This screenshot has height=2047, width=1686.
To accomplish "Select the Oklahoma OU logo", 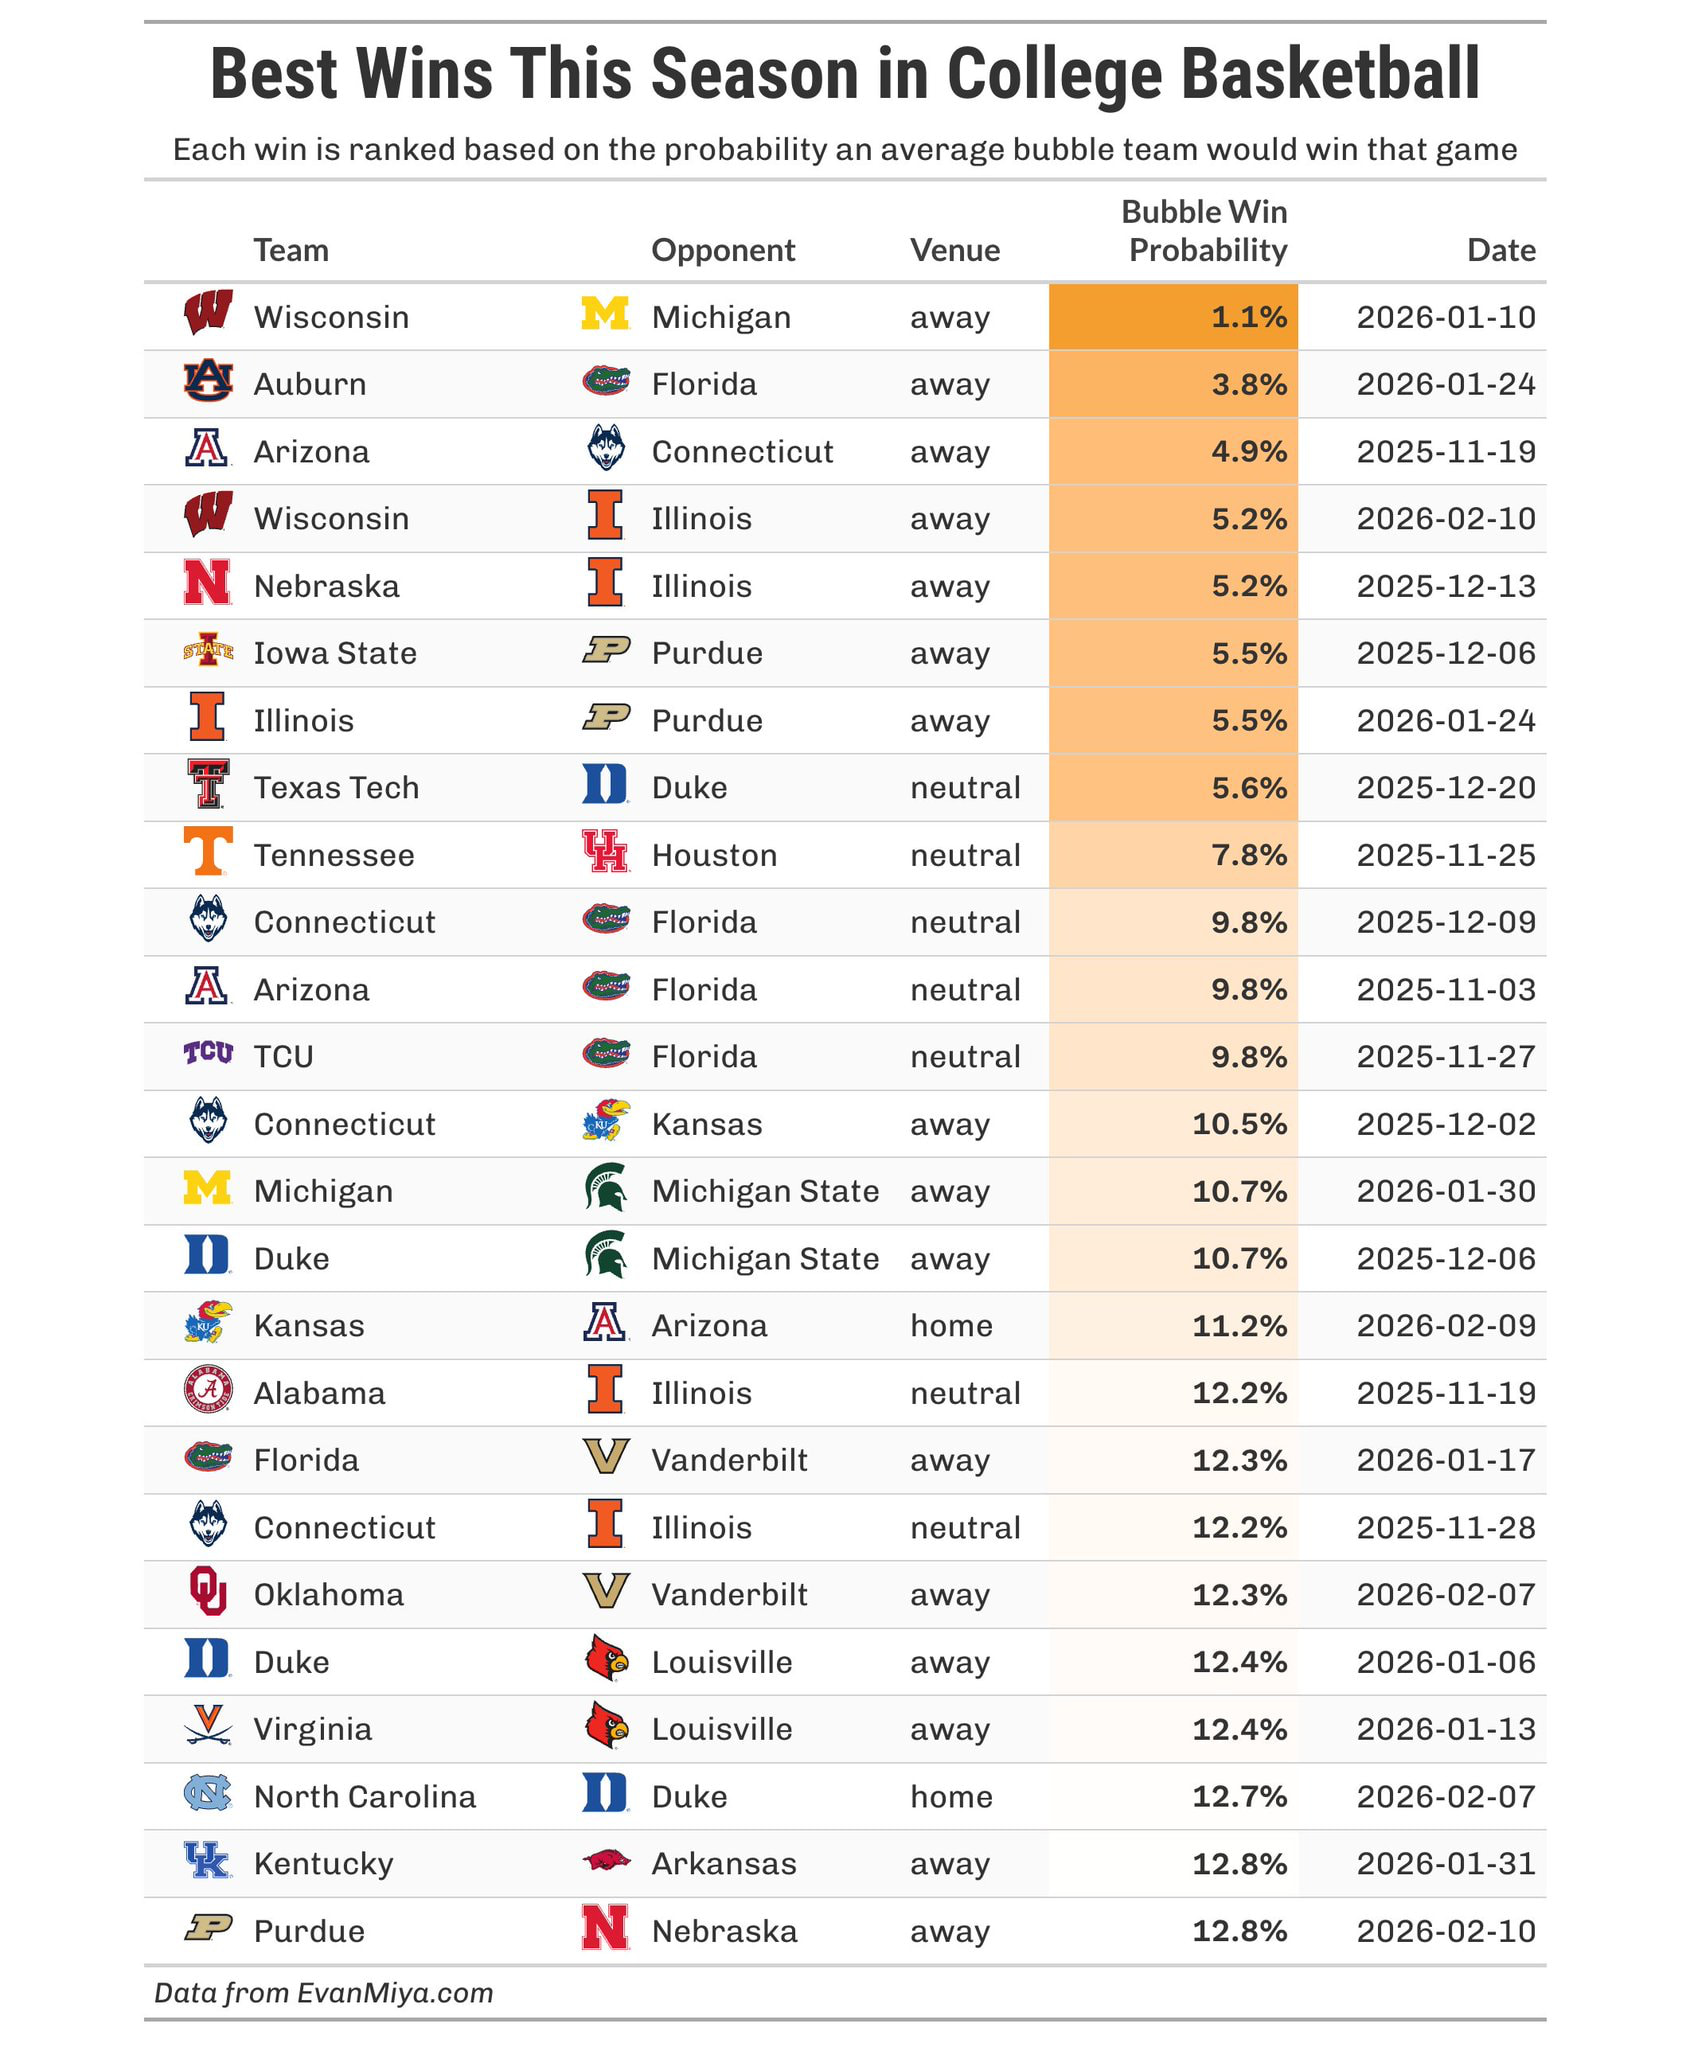I will pos(208,1592).
